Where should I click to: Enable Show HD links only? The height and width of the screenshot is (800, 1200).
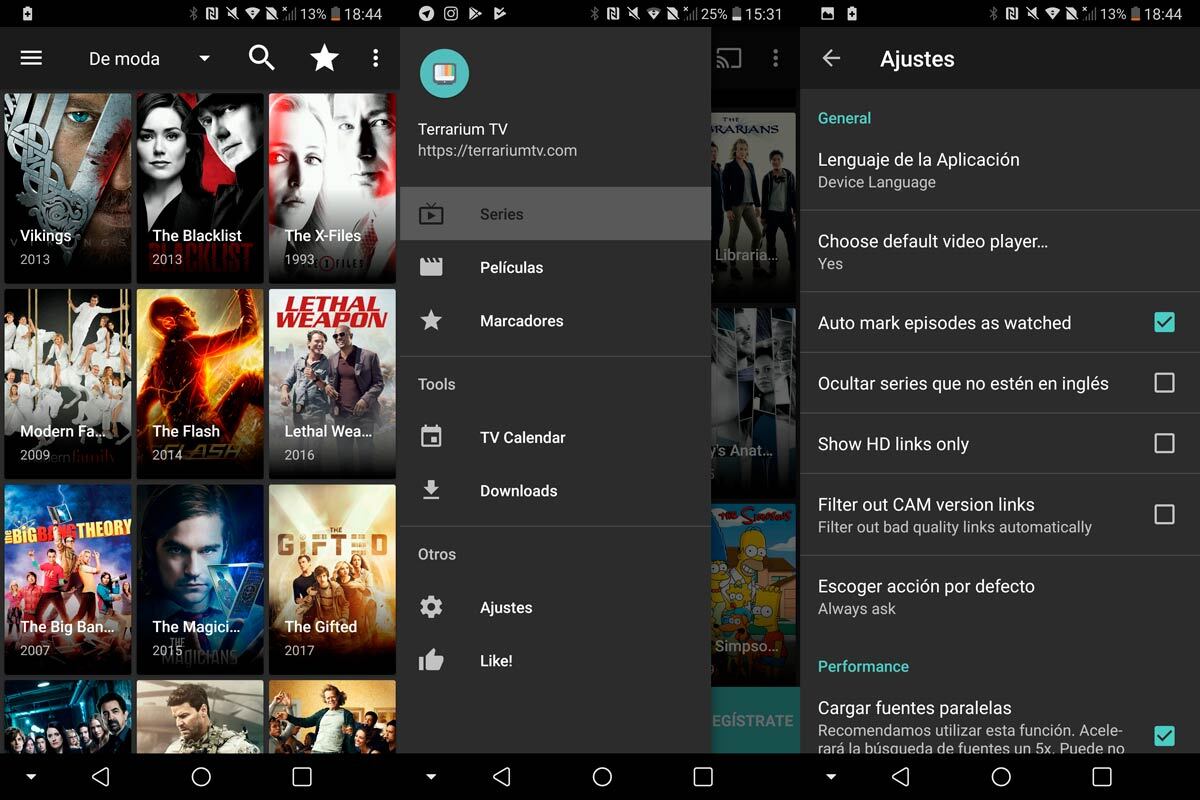point(1164,443)
